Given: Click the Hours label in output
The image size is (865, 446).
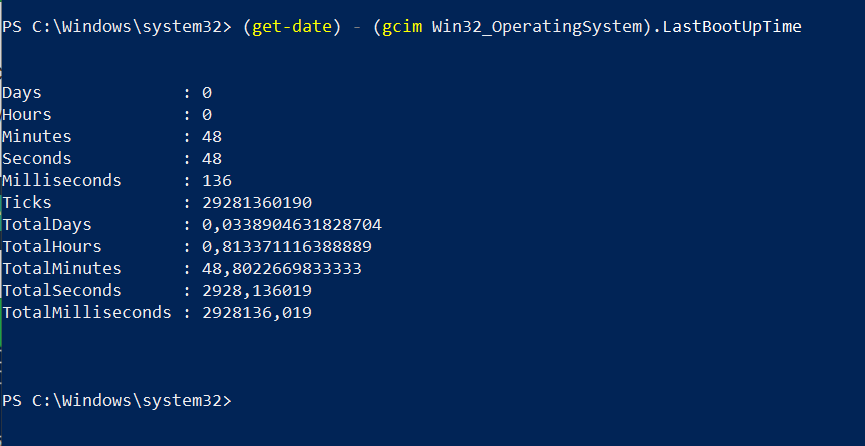Looking at the screenshot, I should pos(27,115).
